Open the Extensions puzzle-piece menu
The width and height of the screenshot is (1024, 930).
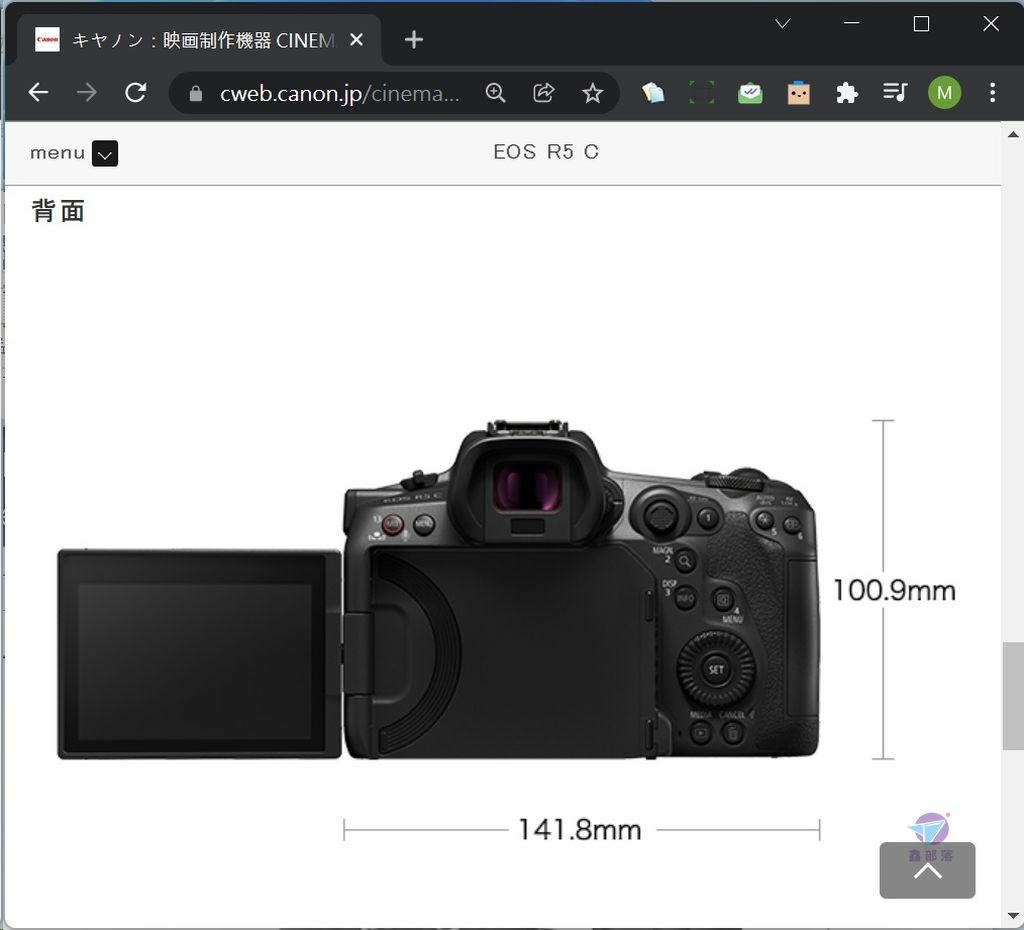(846, 93)
